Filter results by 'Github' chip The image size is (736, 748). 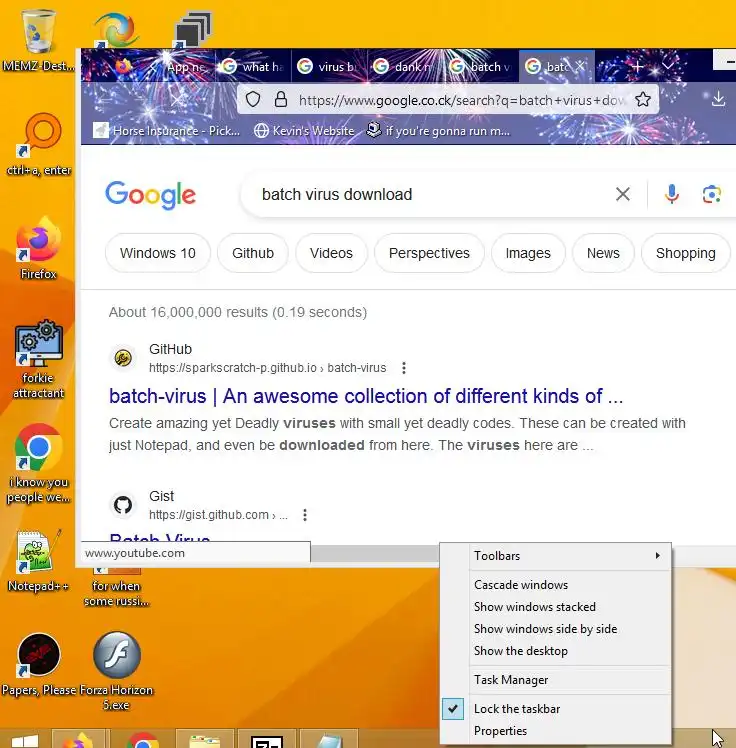tap(253, 253)
